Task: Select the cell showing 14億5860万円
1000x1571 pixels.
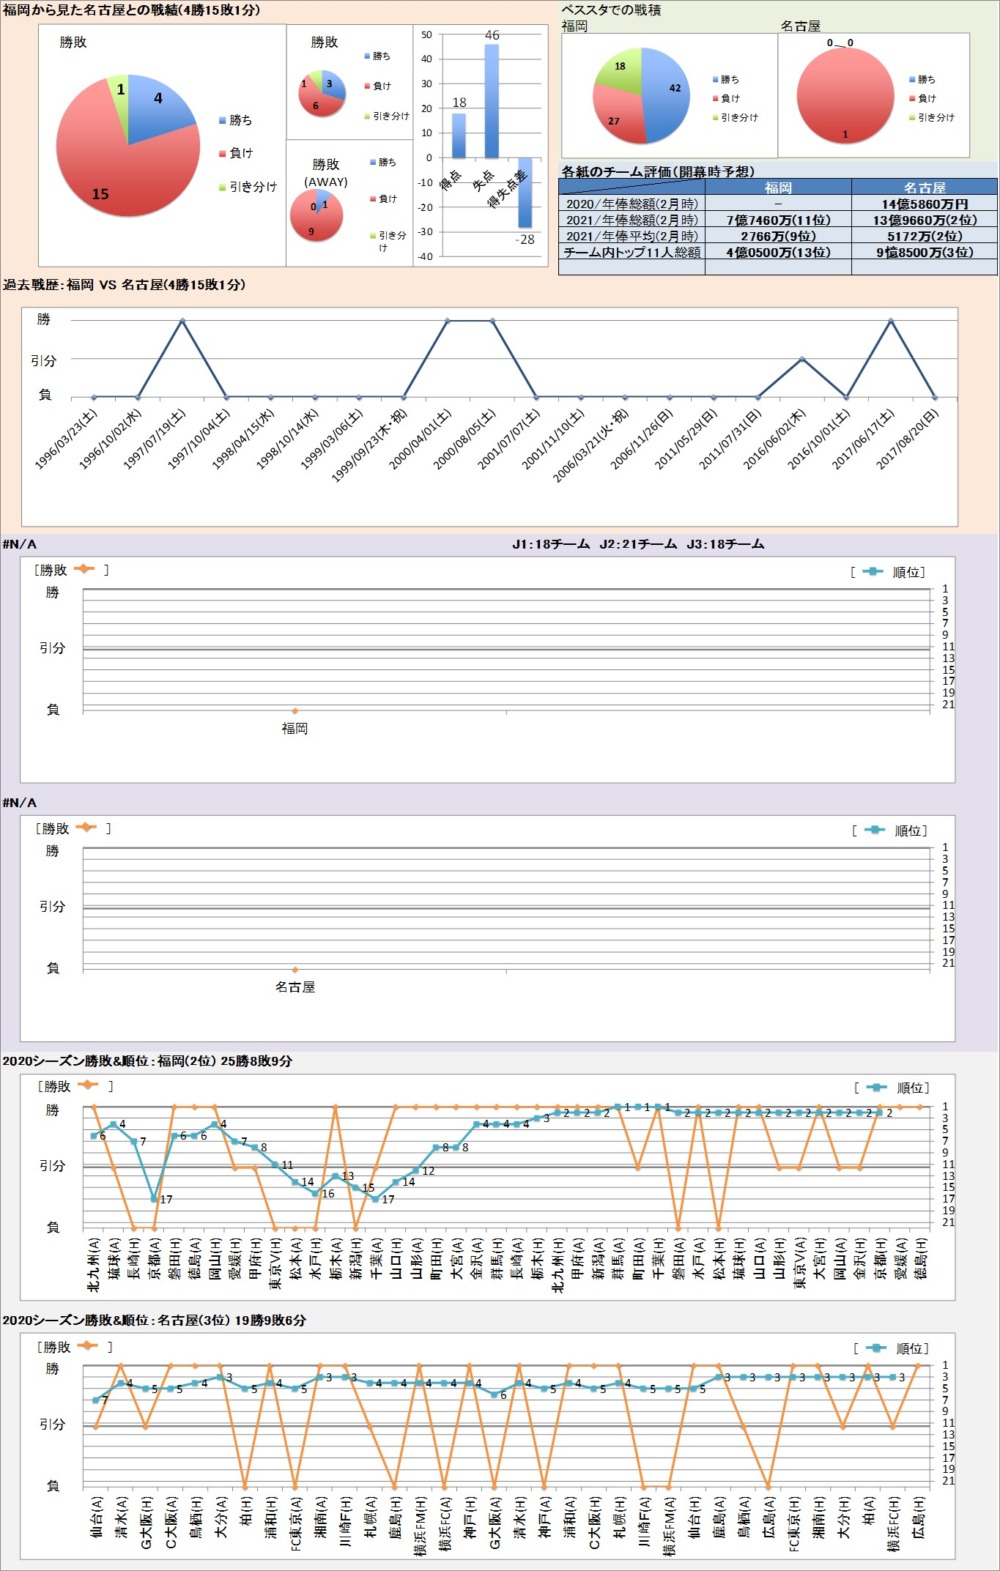Action: (x=924, y=204)
